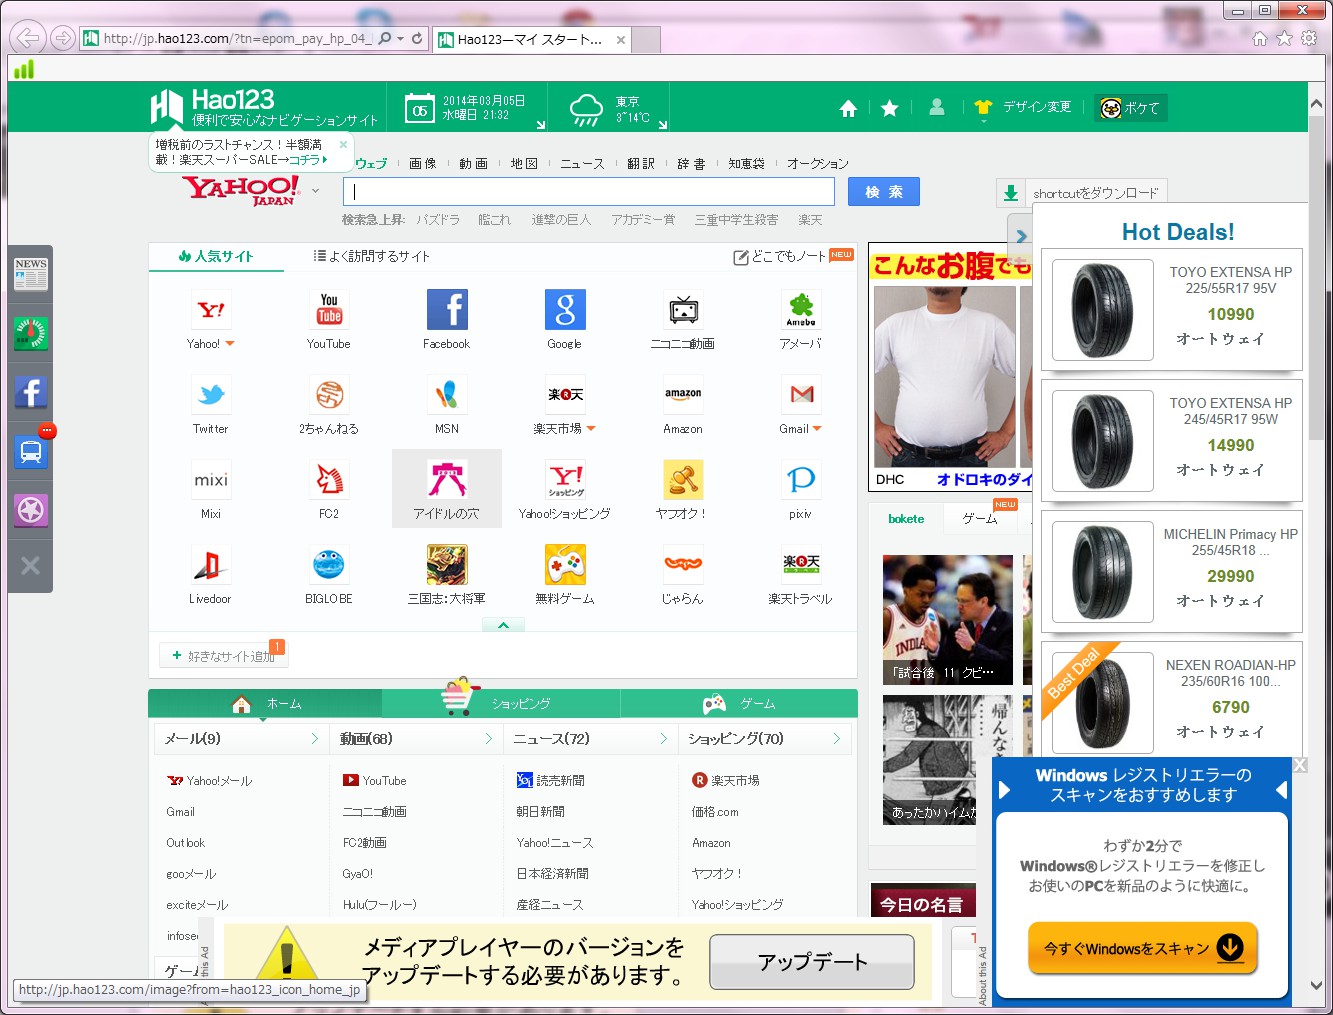Click the web search text field
This screenshot has width=1333, height=1015.
[589, 192]
